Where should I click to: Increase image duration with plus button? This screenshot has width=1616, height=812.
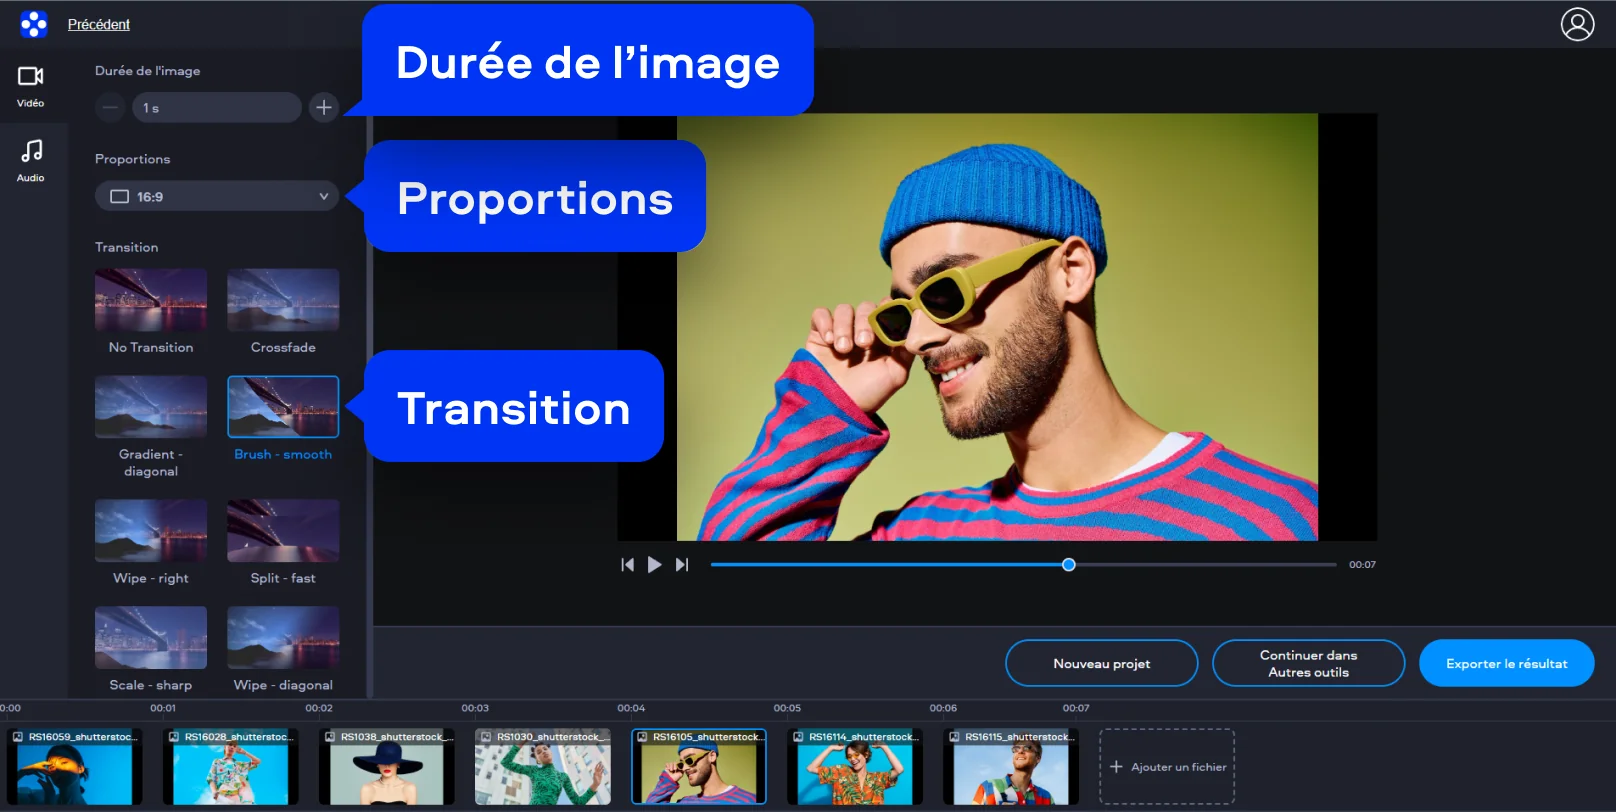coord(324,107)
